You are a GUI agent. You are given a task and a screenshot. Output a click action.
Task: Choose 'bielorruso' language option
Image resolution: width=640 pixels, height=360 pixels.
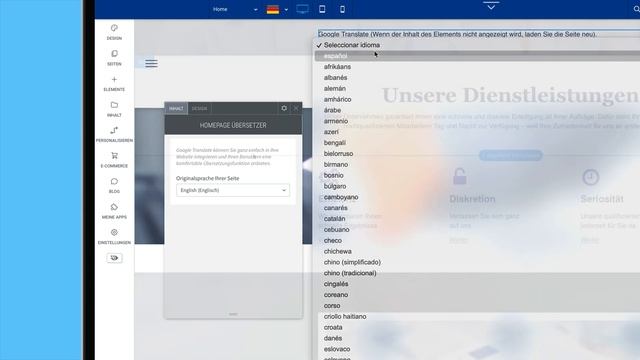[x=338, y=154]
